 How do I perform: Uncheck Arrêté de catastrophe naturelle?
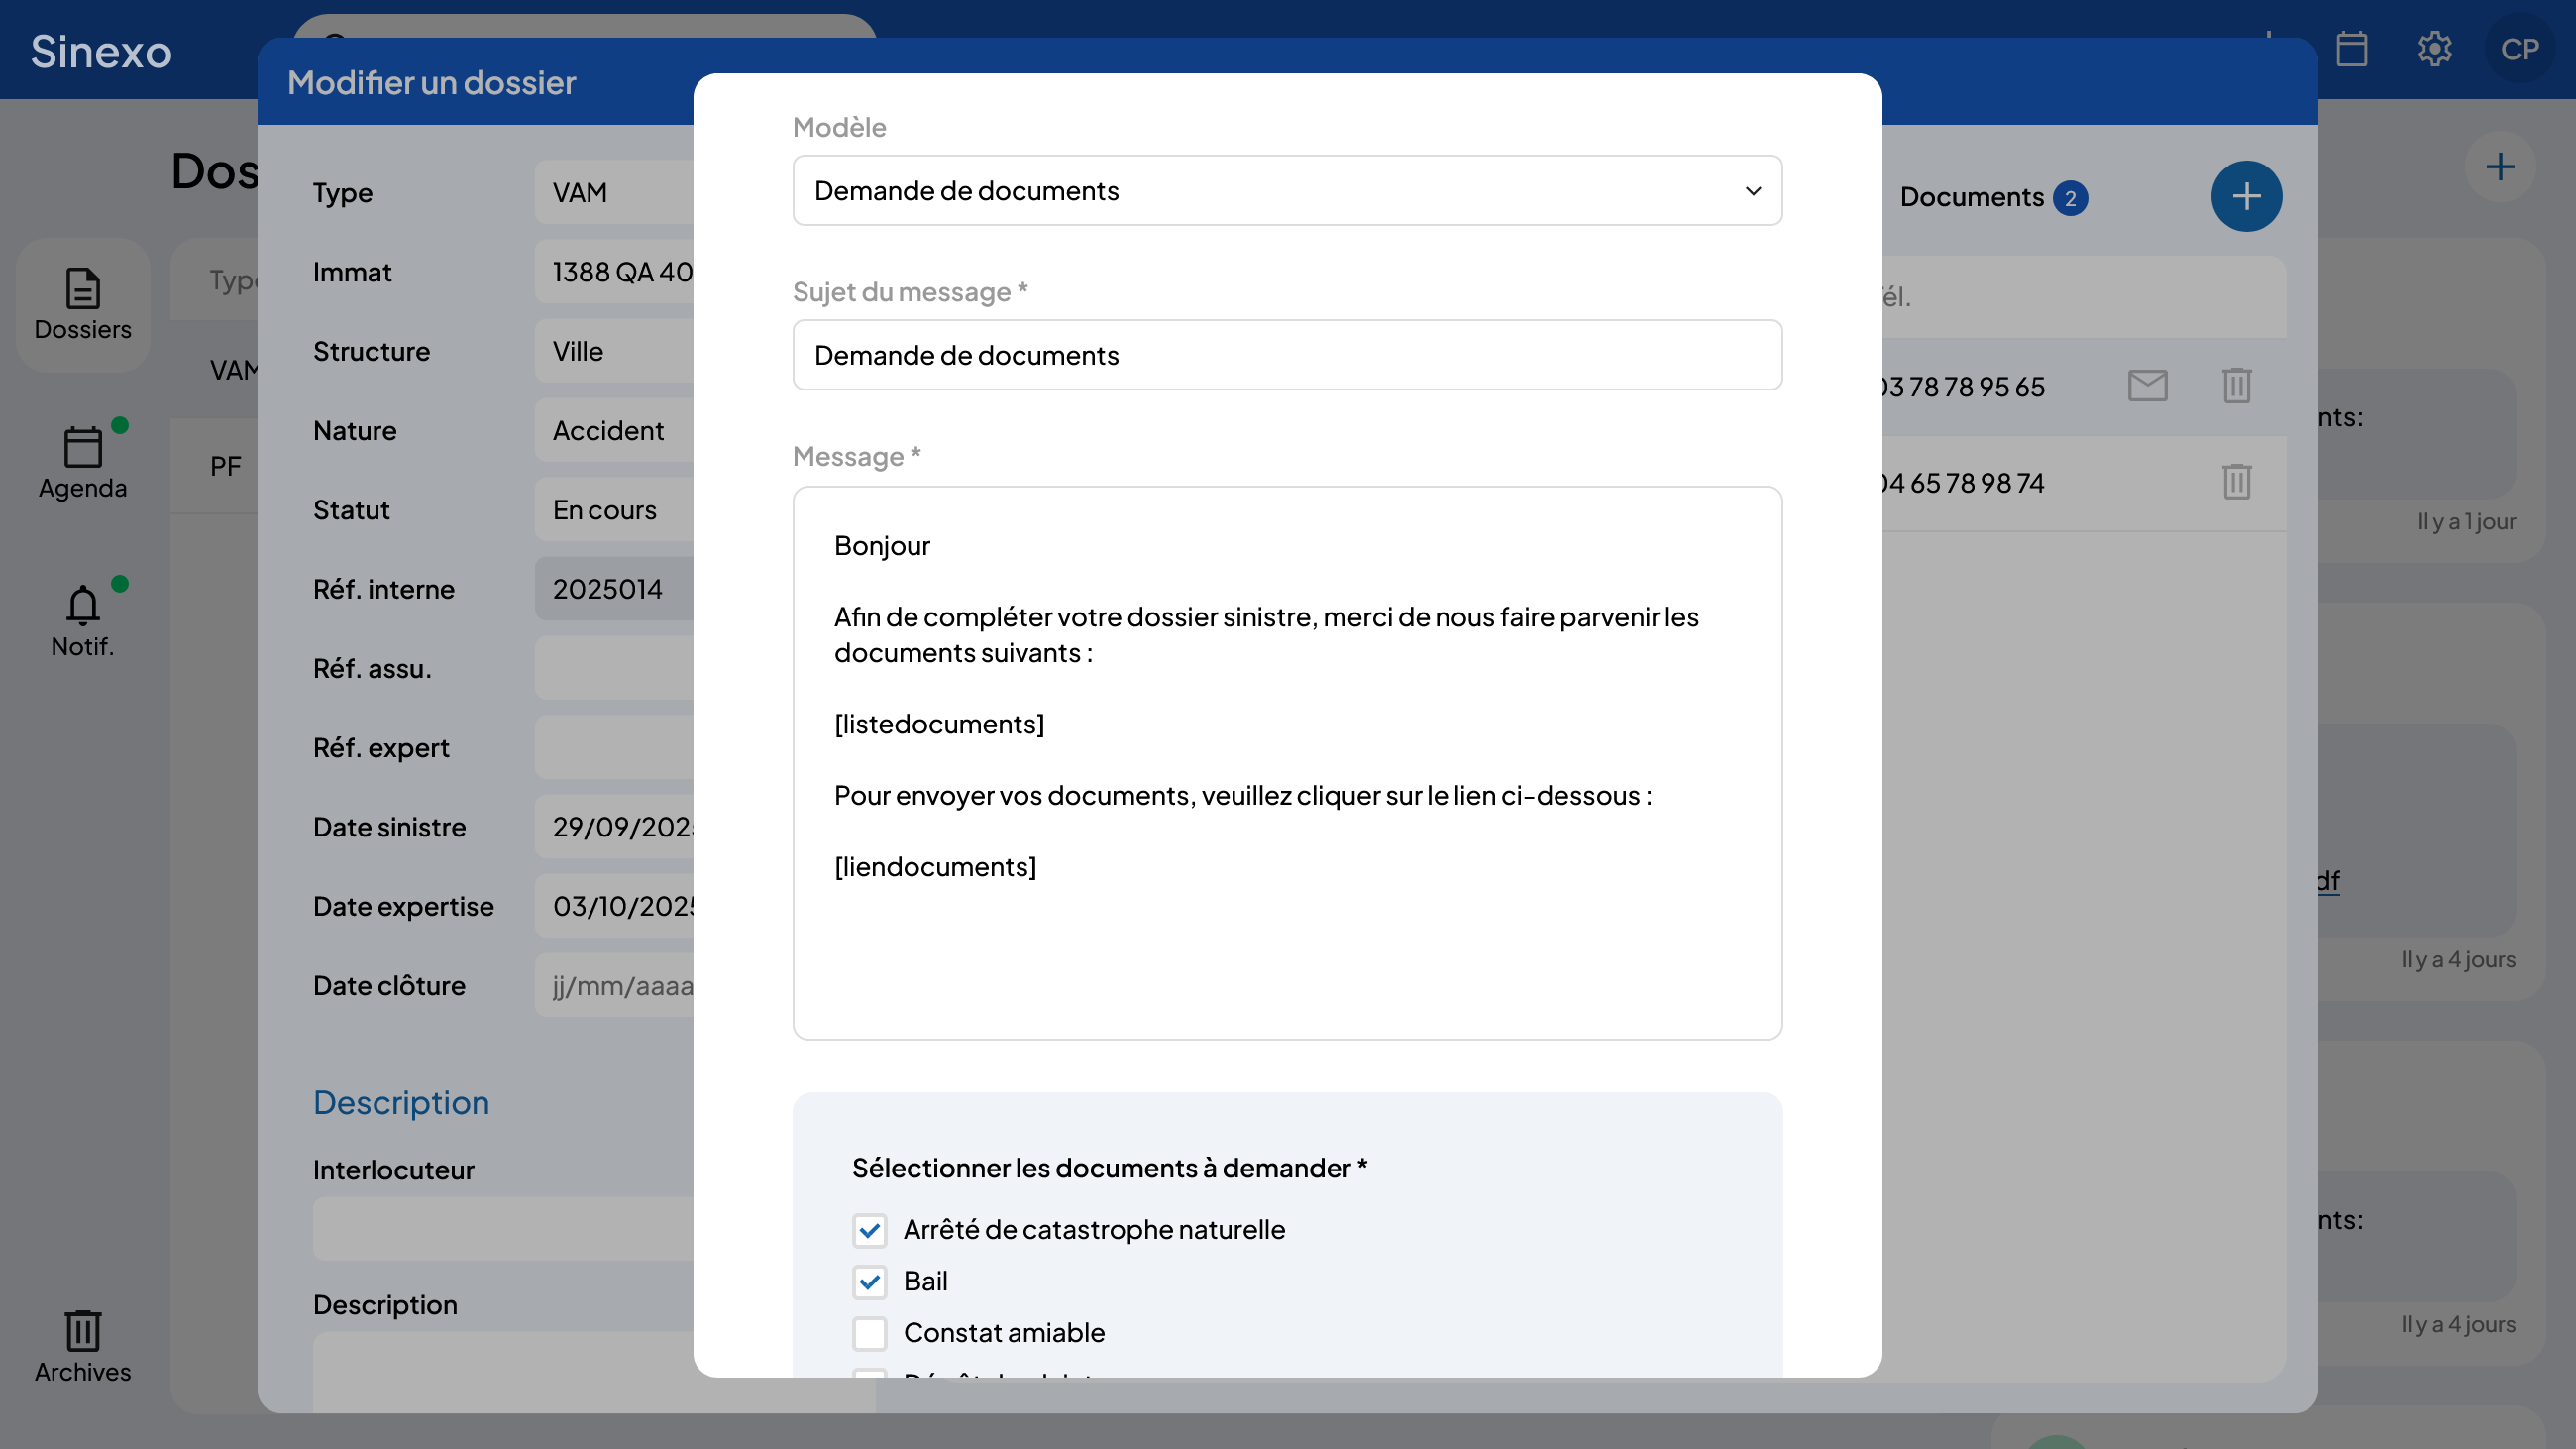(869, 1230)
